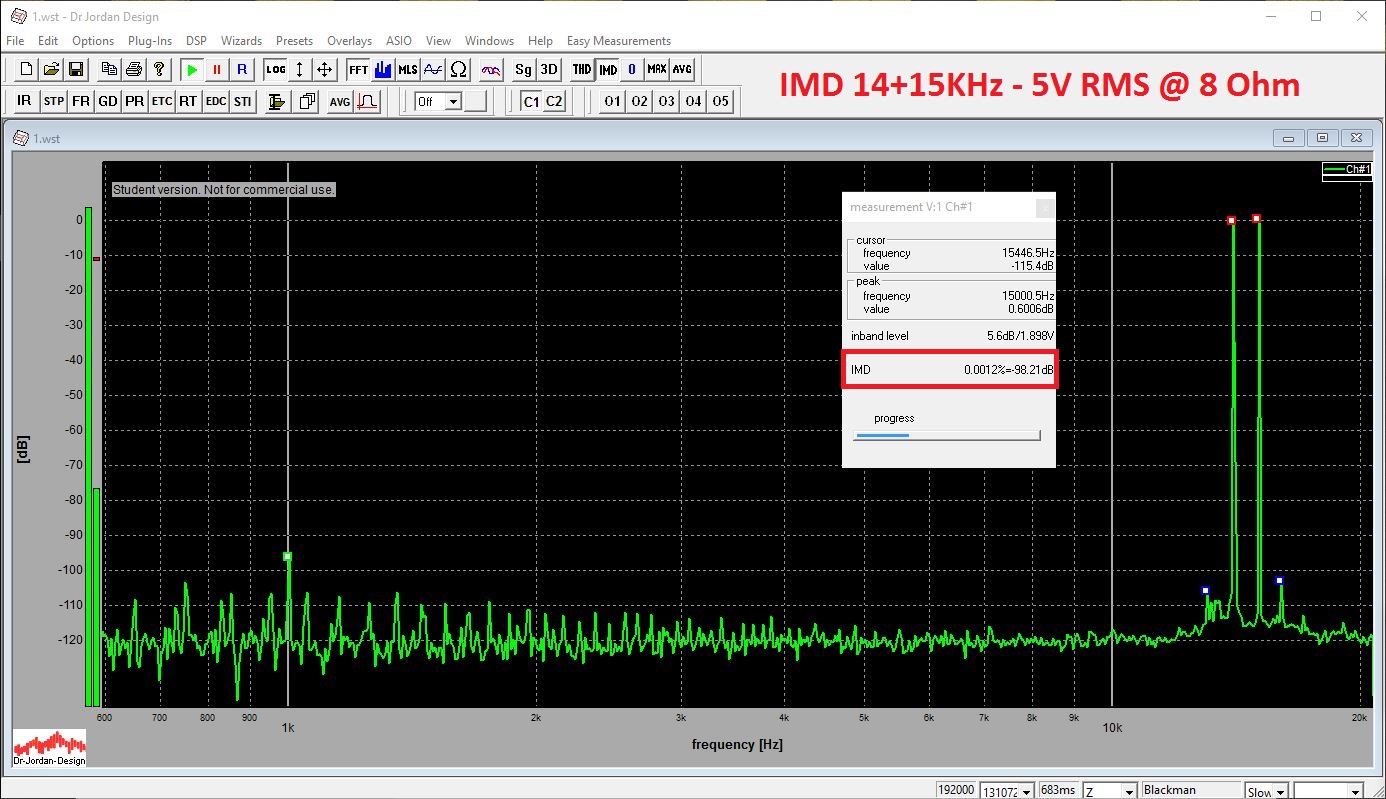Select the IR impulse response icon
The image size is (1386, 799).
tap(24, 101)
